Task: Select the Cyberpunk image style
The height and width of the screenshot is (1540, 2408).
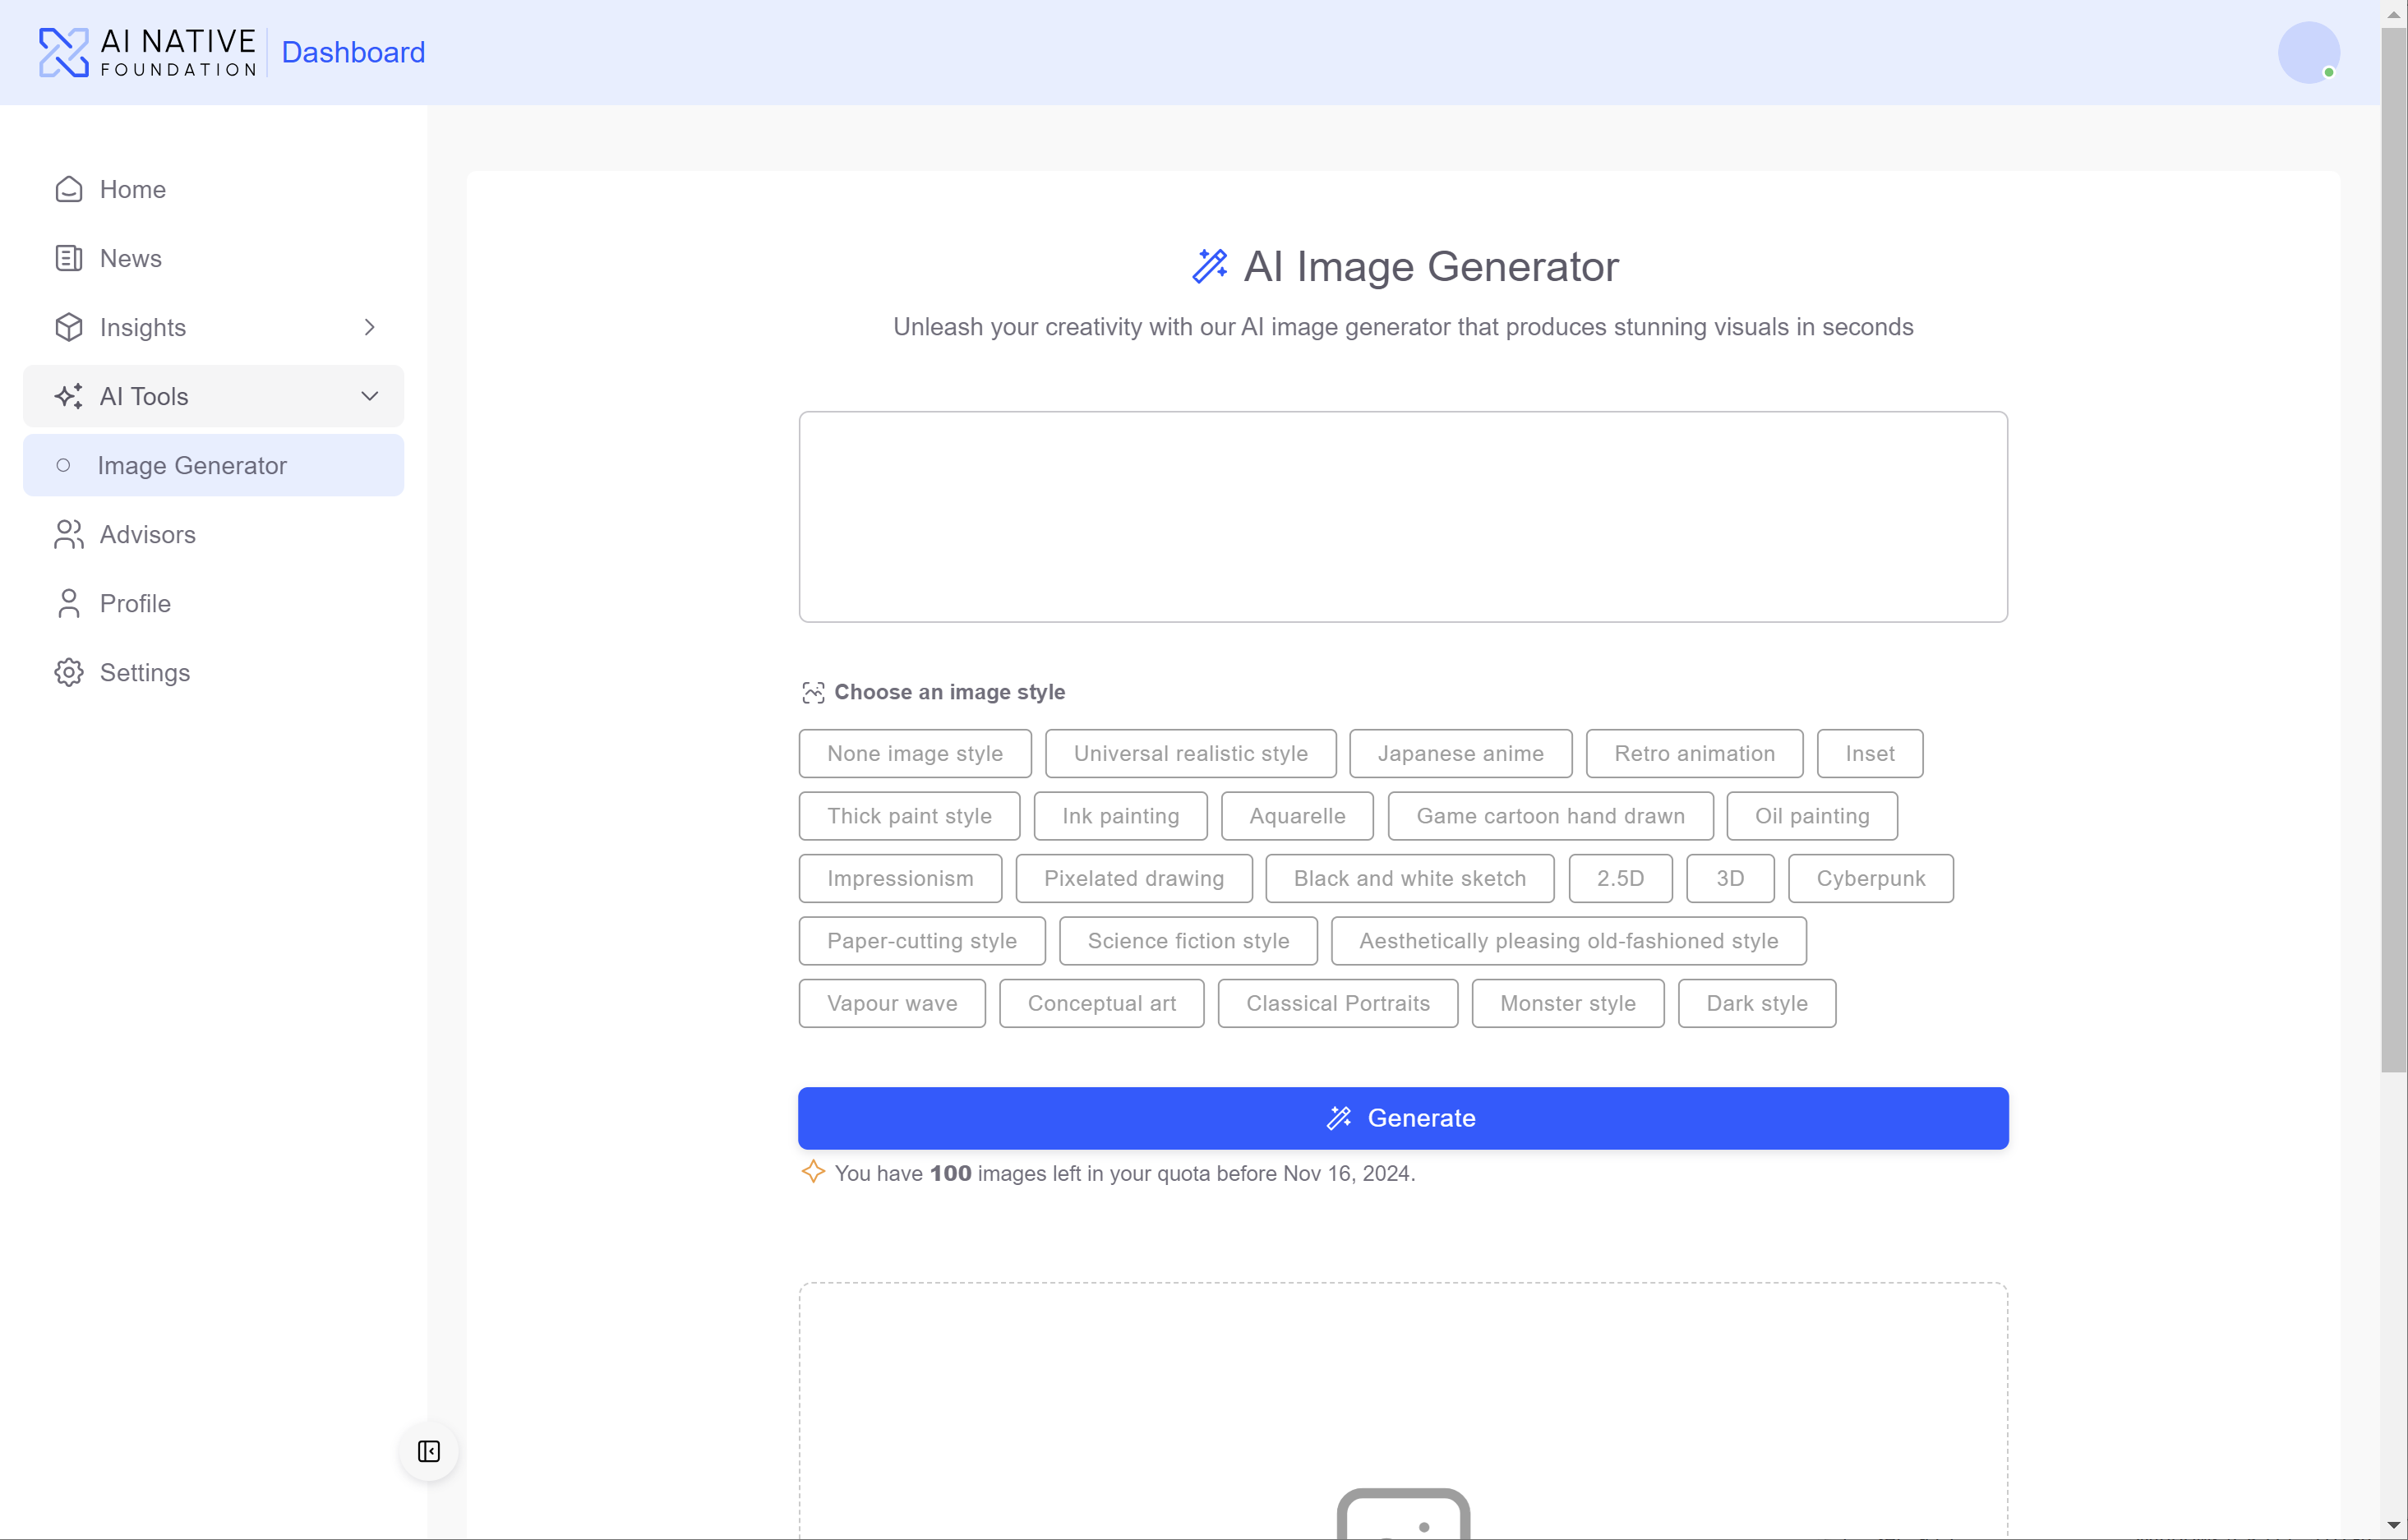Action: (x=1870, y=879)
